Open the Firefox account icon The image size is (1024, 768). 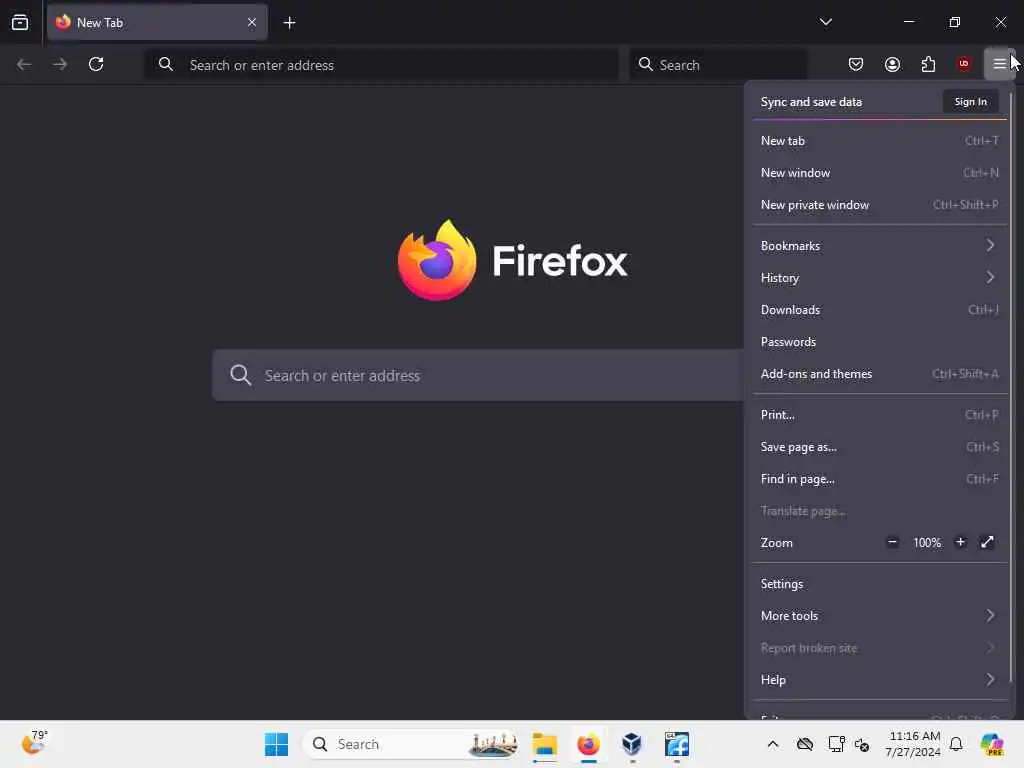[x=892, y=64]
